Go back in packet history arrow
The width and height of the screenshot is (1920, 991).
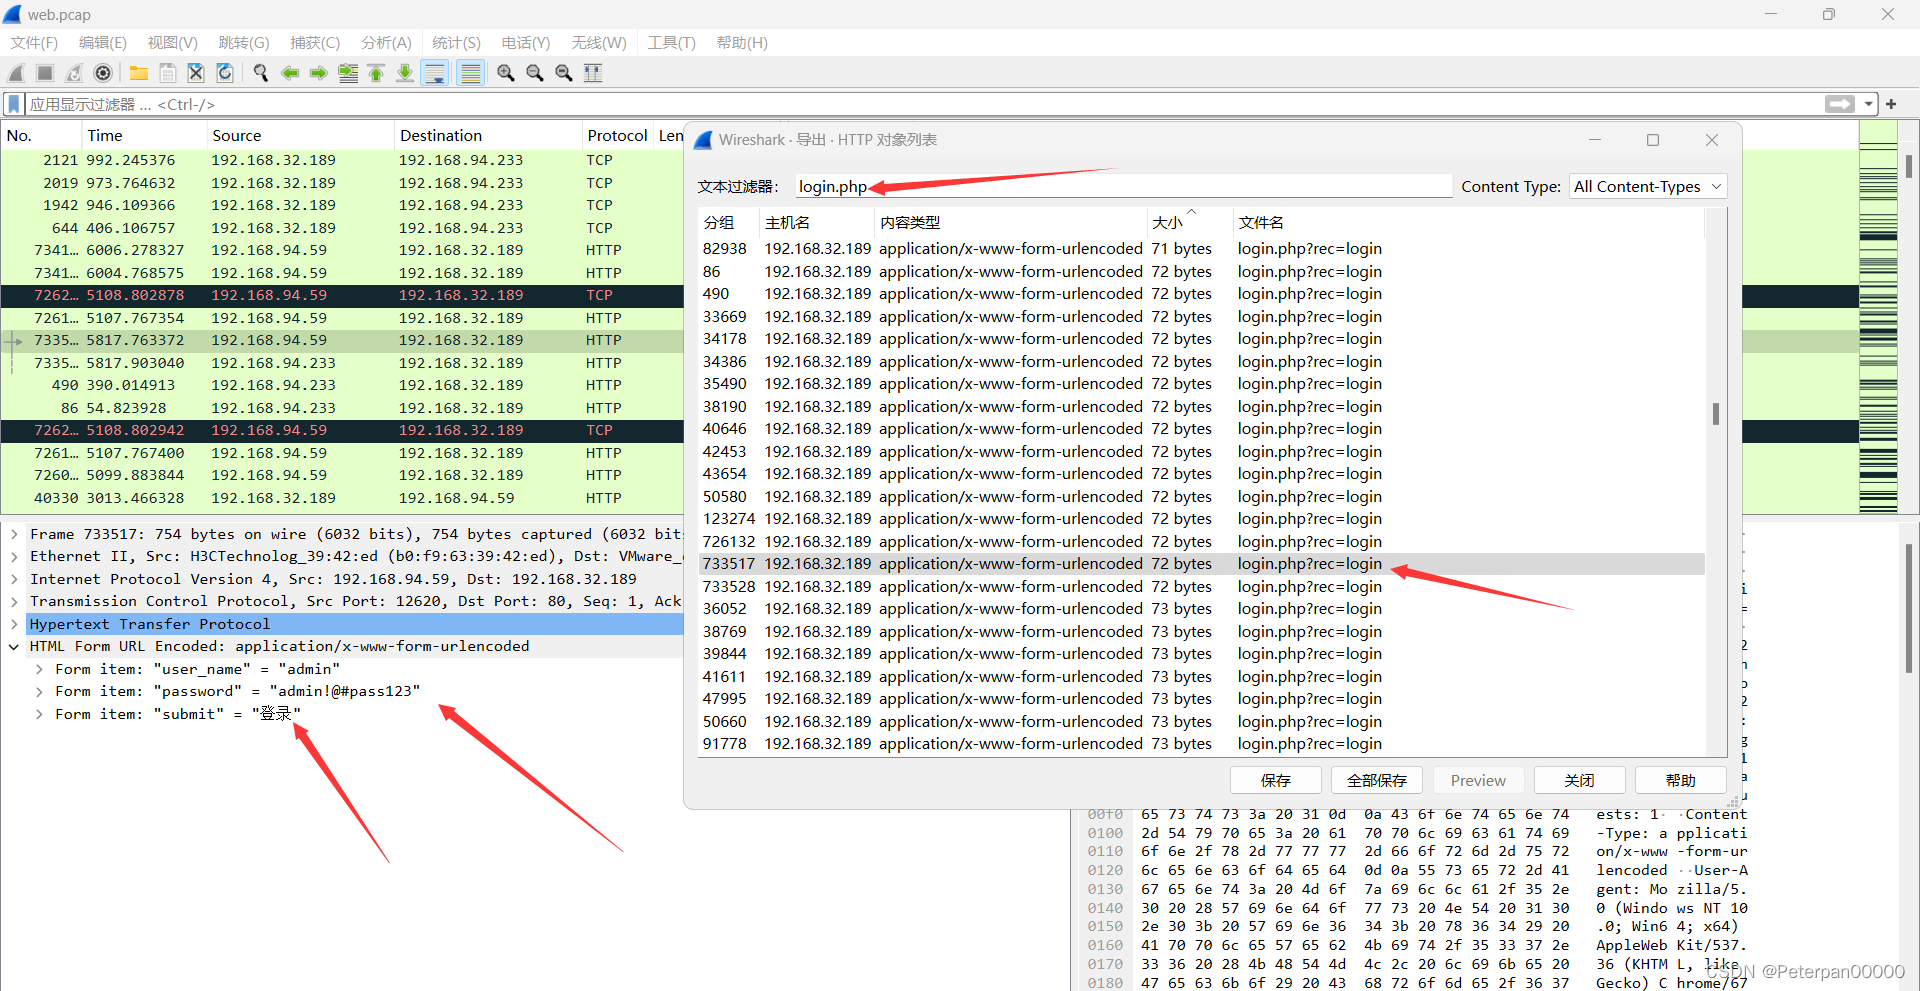tap(290, 73)
